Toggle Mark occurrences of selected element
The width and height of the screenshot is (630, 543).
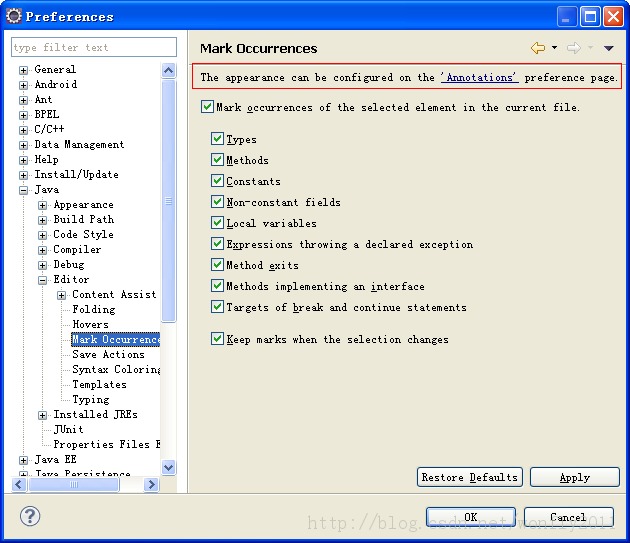click(x=207, y=107)
